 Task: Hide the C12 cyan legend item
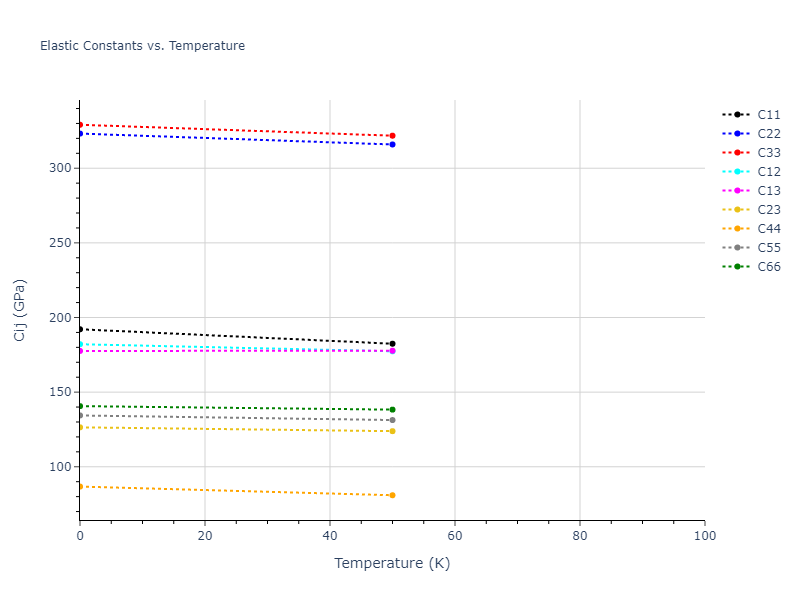[x=768, y=172]
